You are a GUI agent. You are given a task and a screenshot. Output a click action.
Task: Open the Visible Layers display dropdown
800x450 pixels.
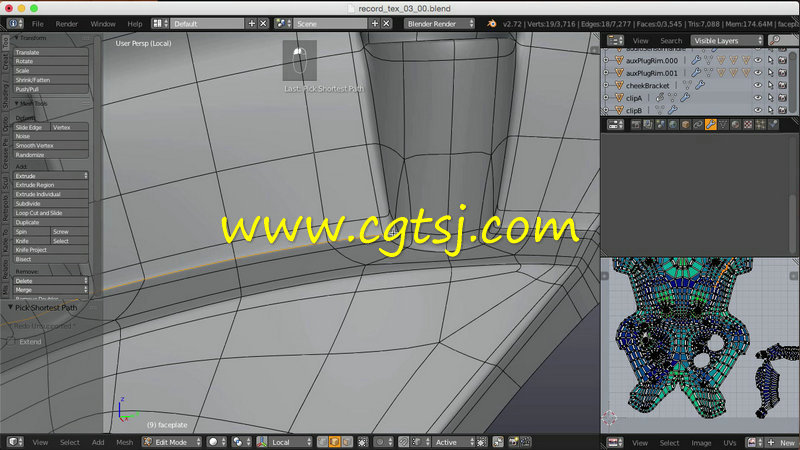(x=727, y=40)
